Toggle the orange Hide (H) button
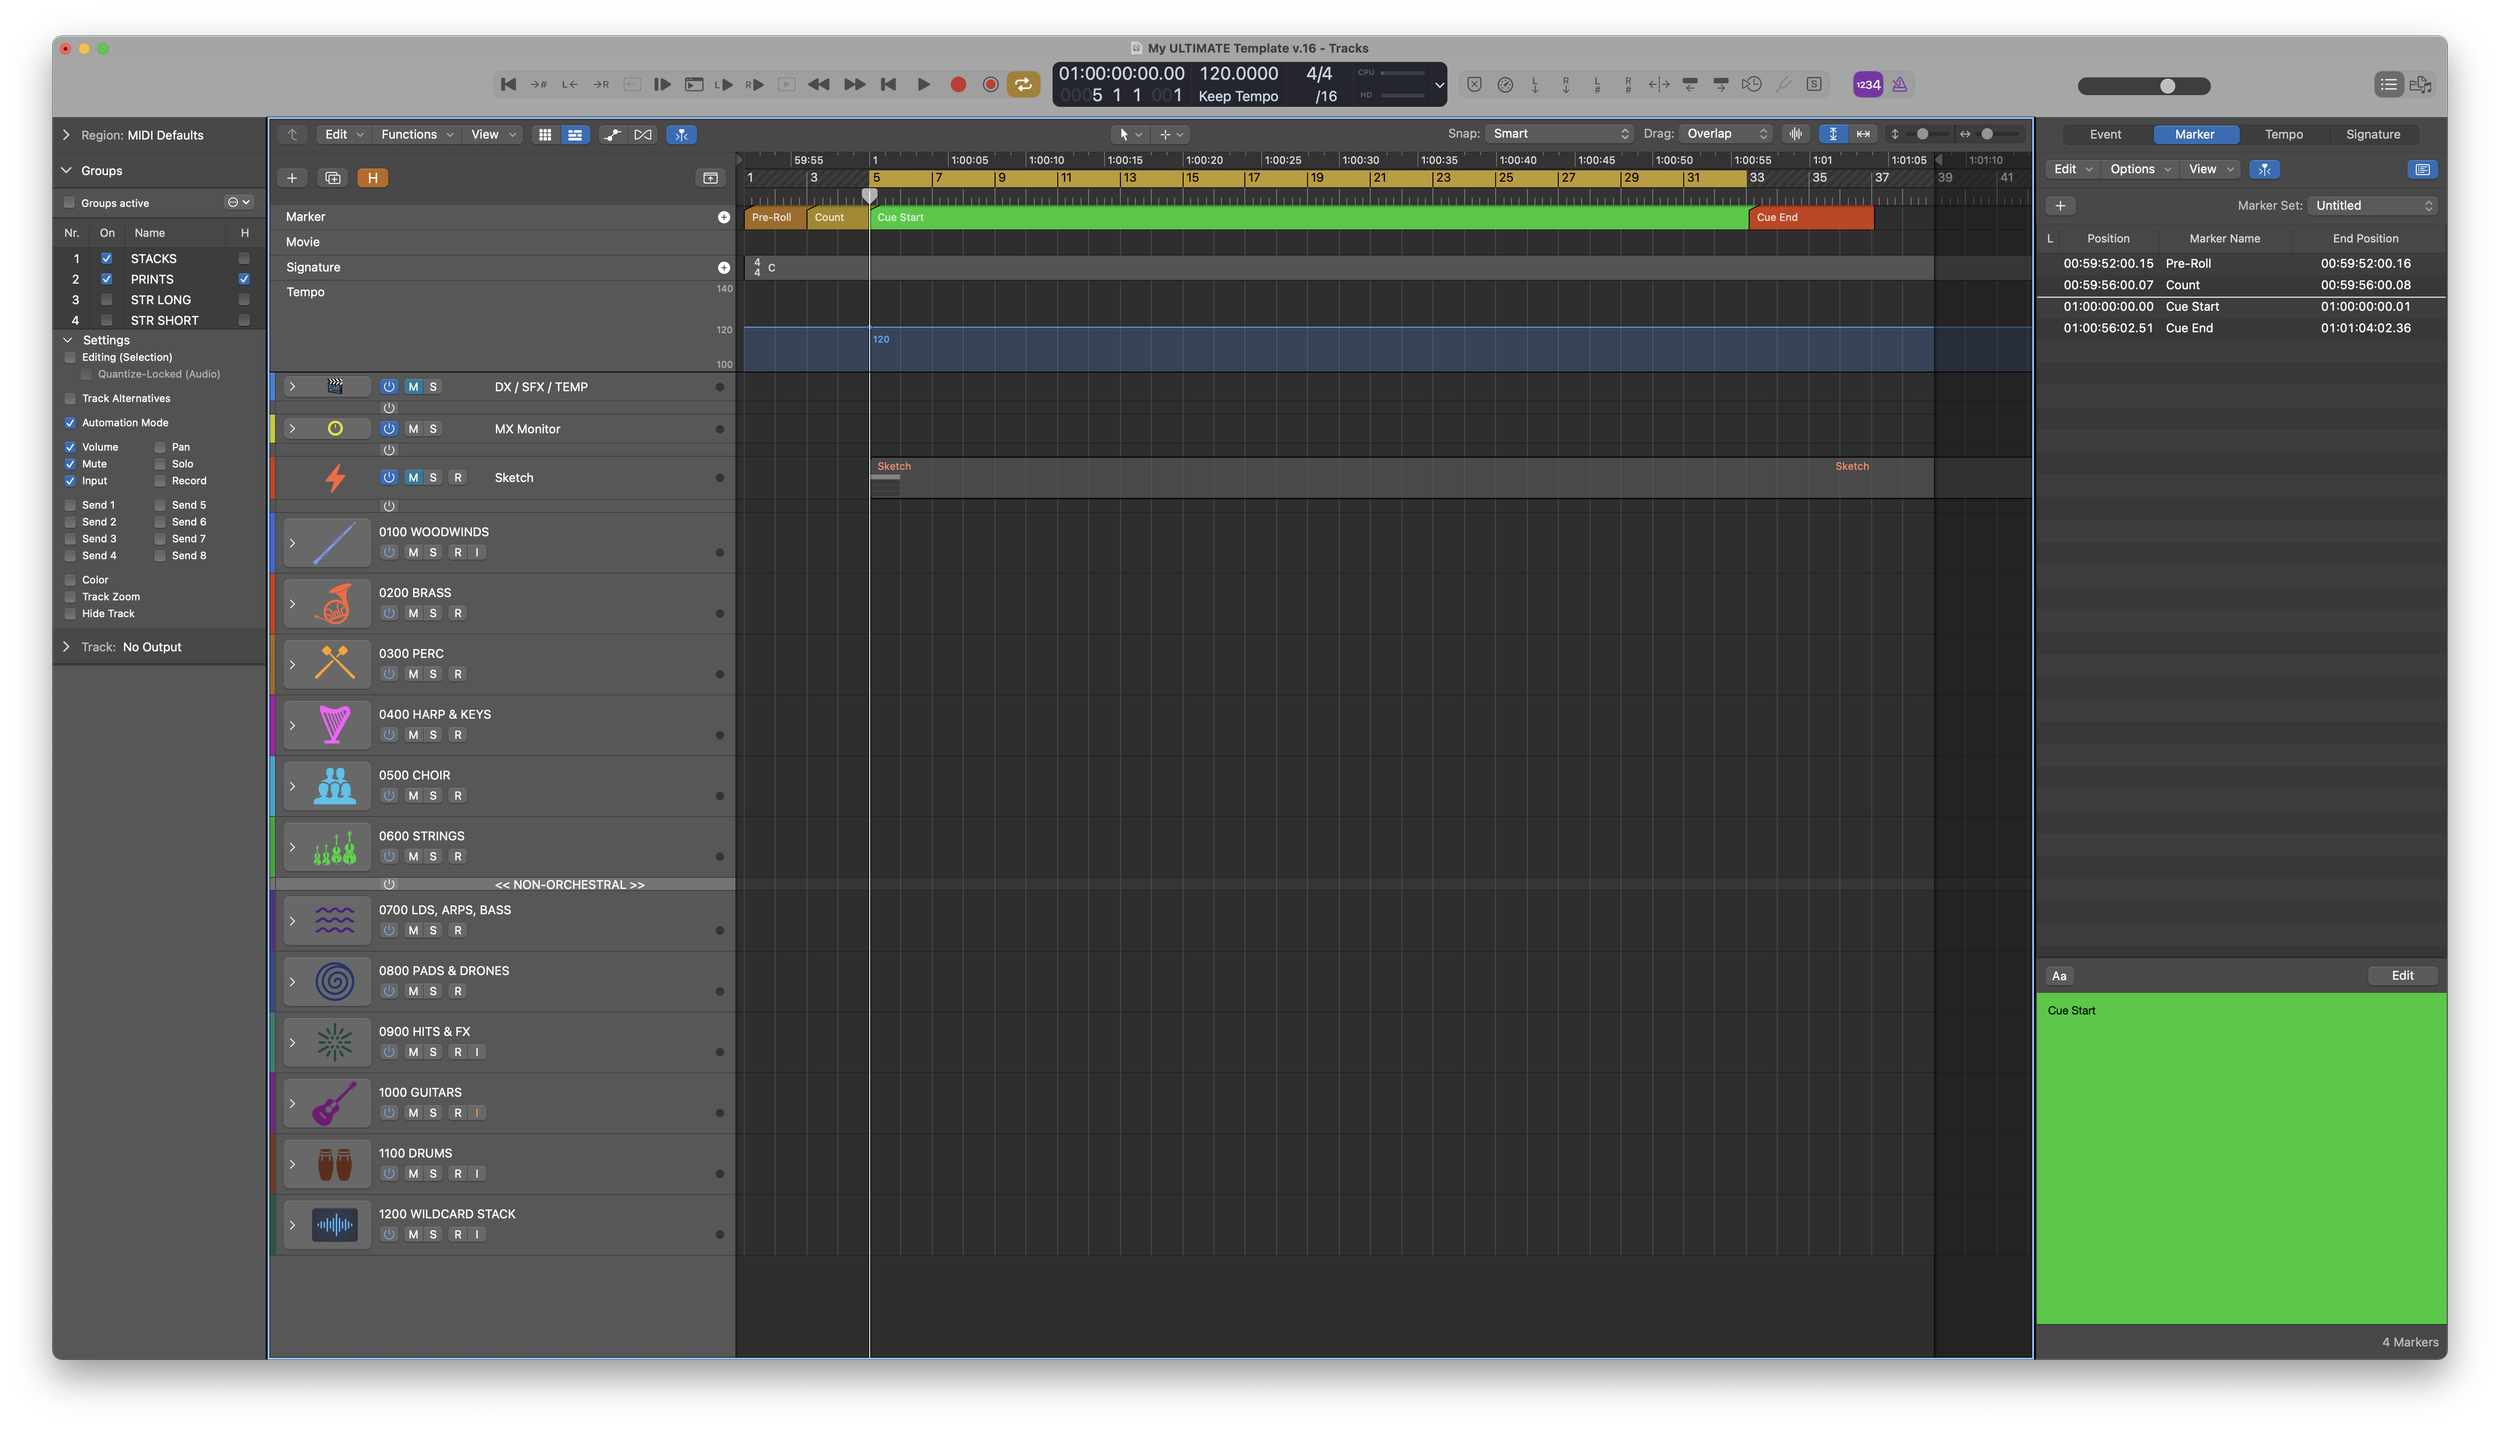This screenshot has width=2500, height=1429. click(x=372, y=178)
